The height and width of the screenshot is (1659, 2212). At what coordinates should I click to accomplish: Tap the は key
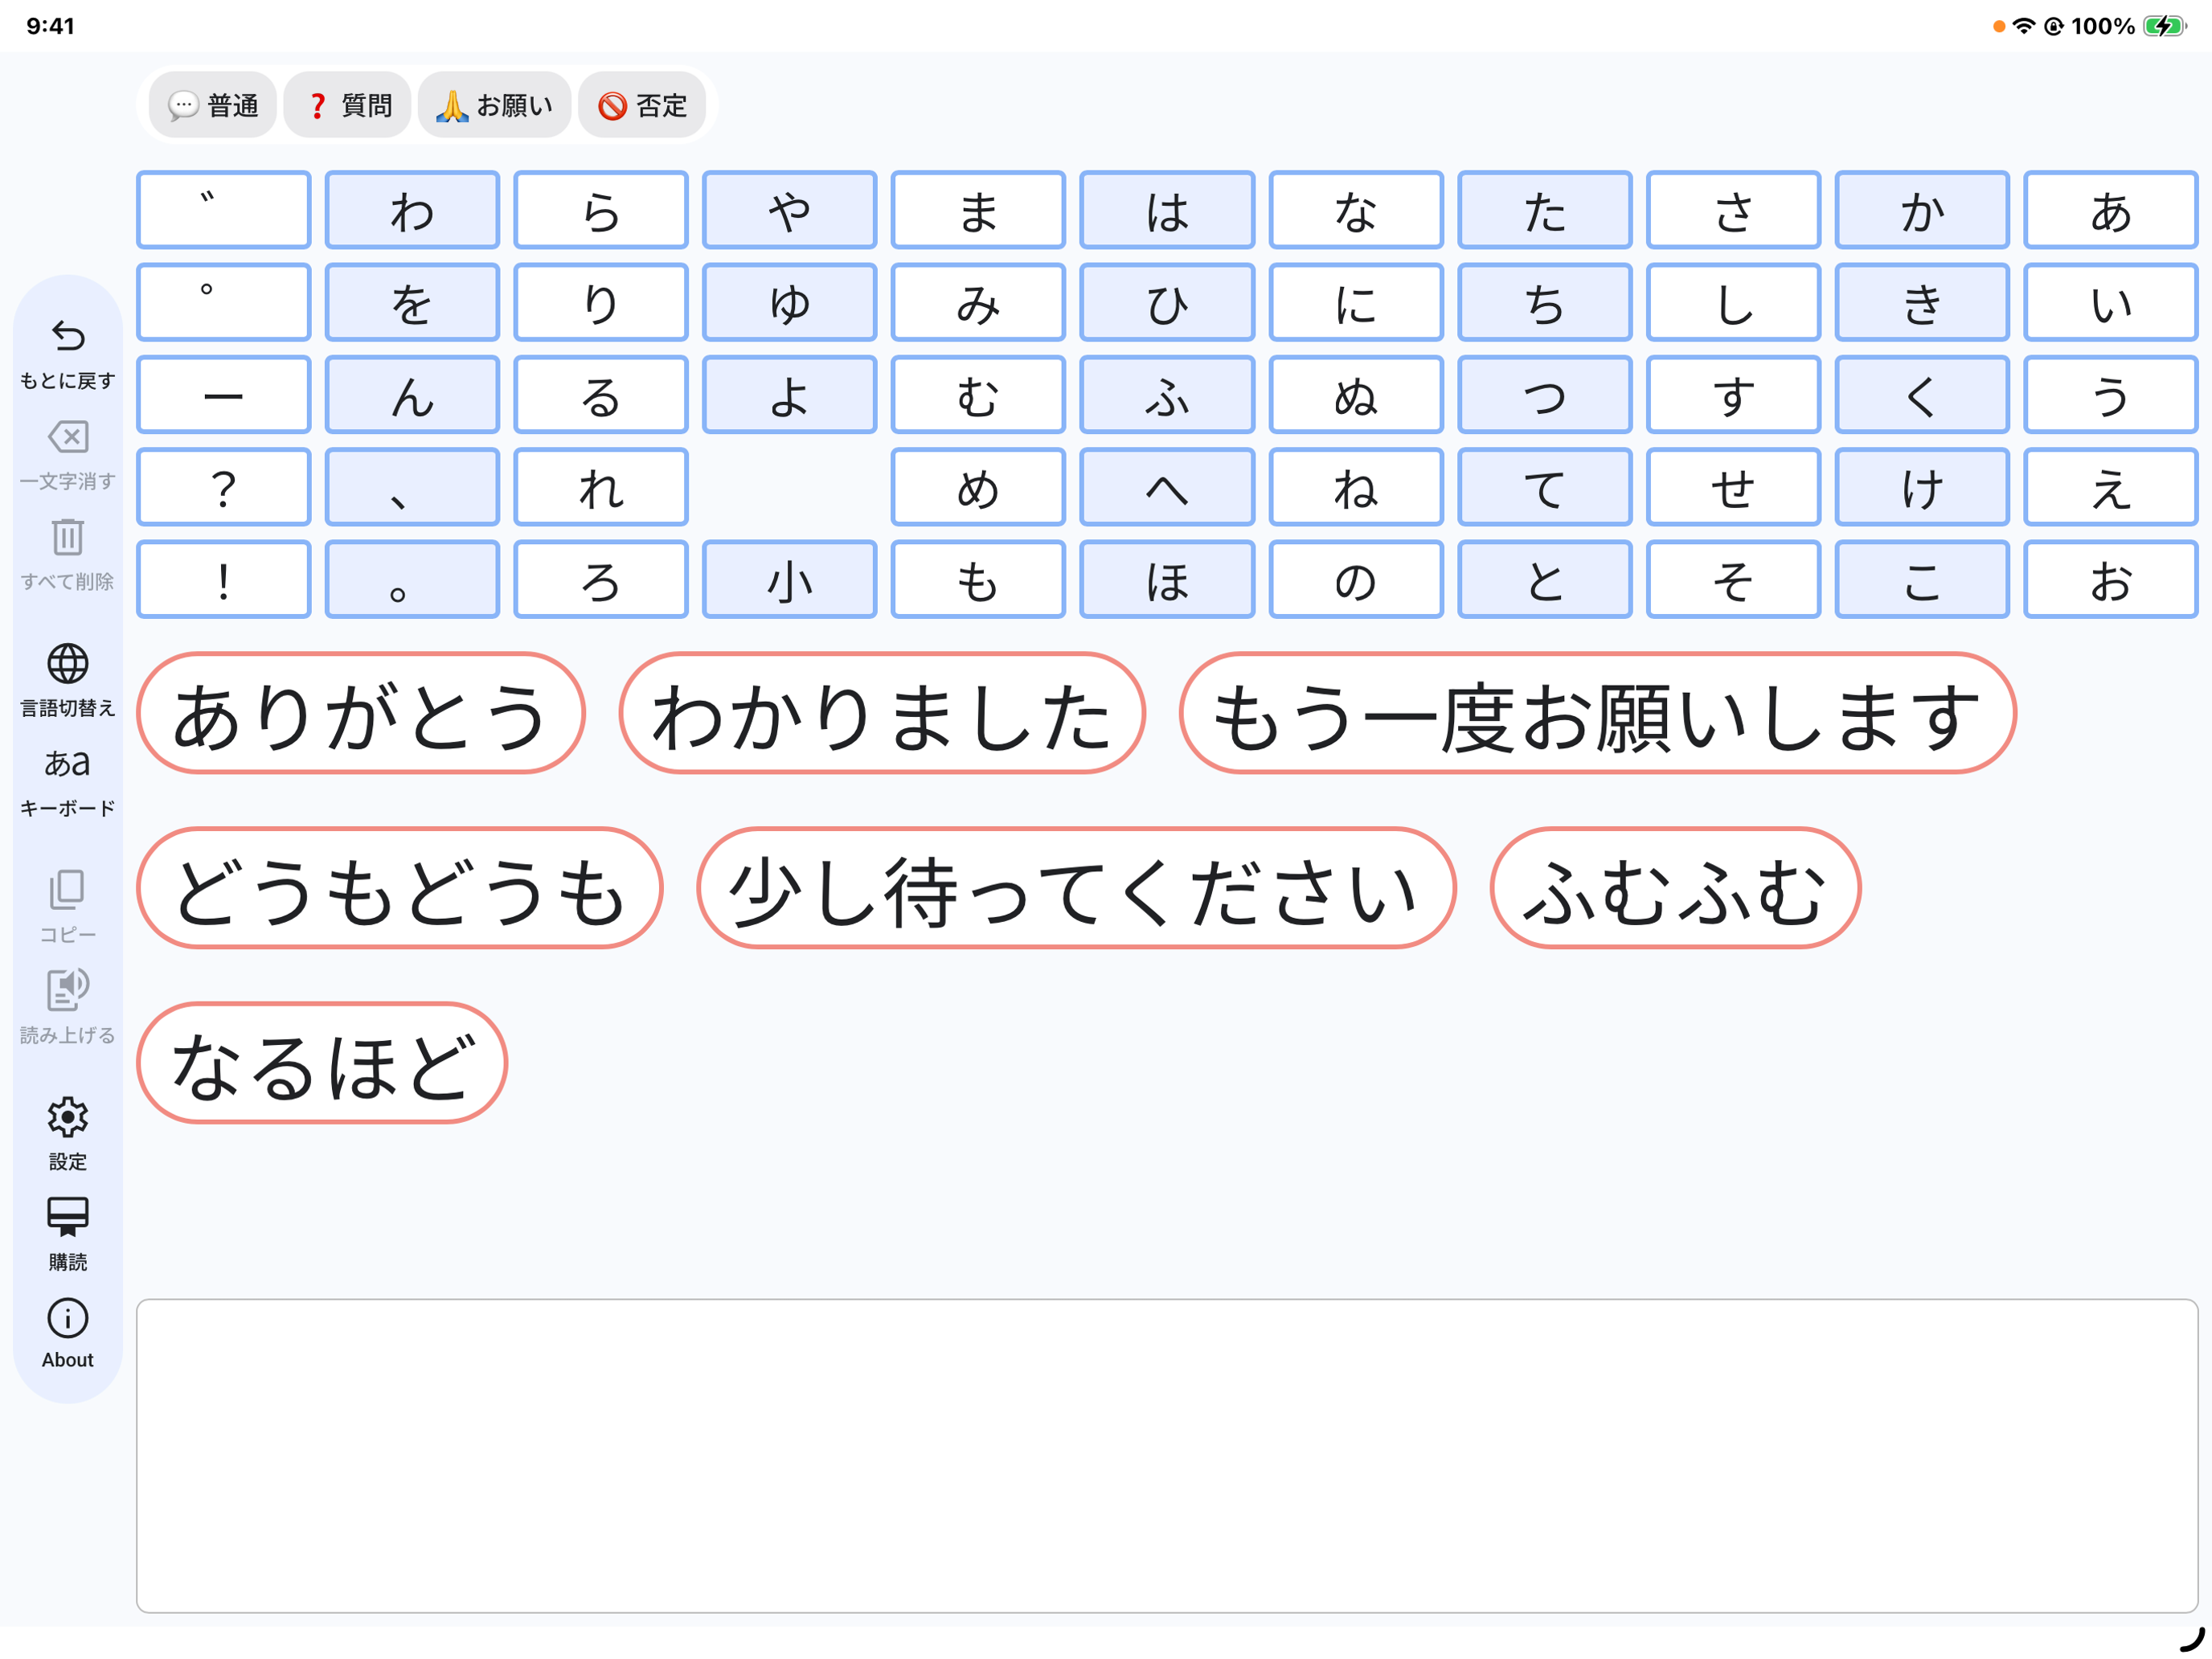tap(1167, 210)
